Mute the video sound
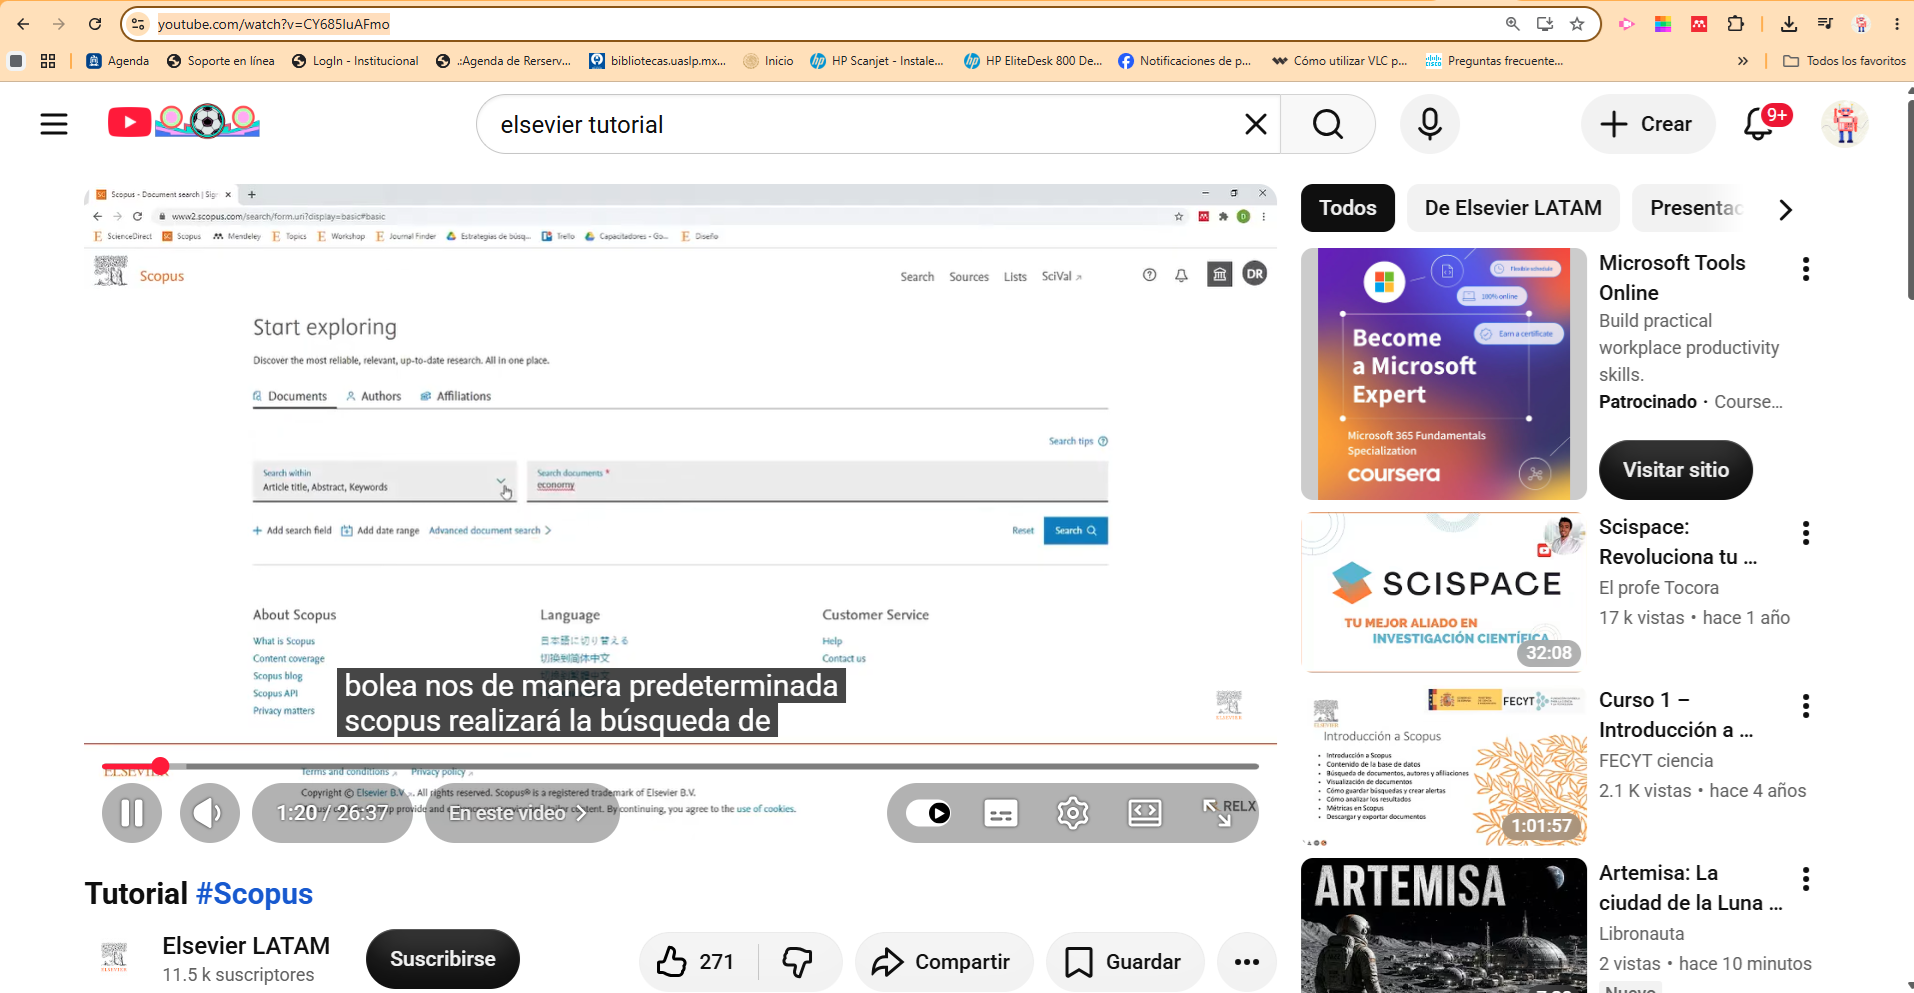Screen dimensions: 1914x993 pyautogui.click(x=210, y=813)
